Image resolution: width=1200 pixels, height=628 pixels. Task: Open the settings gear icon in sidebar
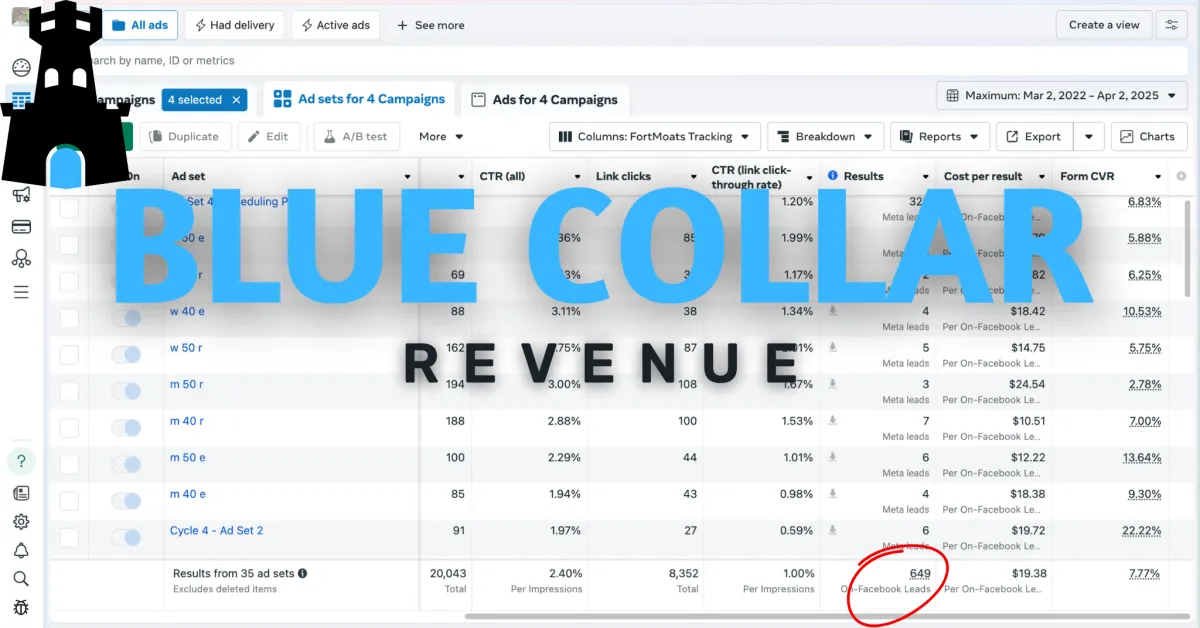pos(21,521)
